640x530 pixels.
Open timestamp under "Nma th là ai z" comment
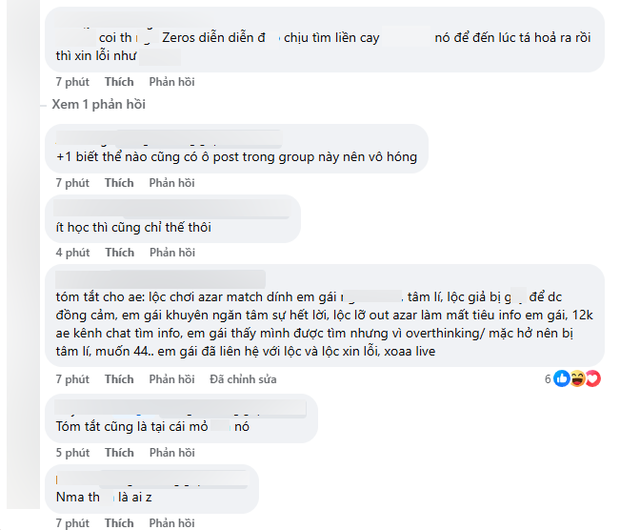[72, 523]
